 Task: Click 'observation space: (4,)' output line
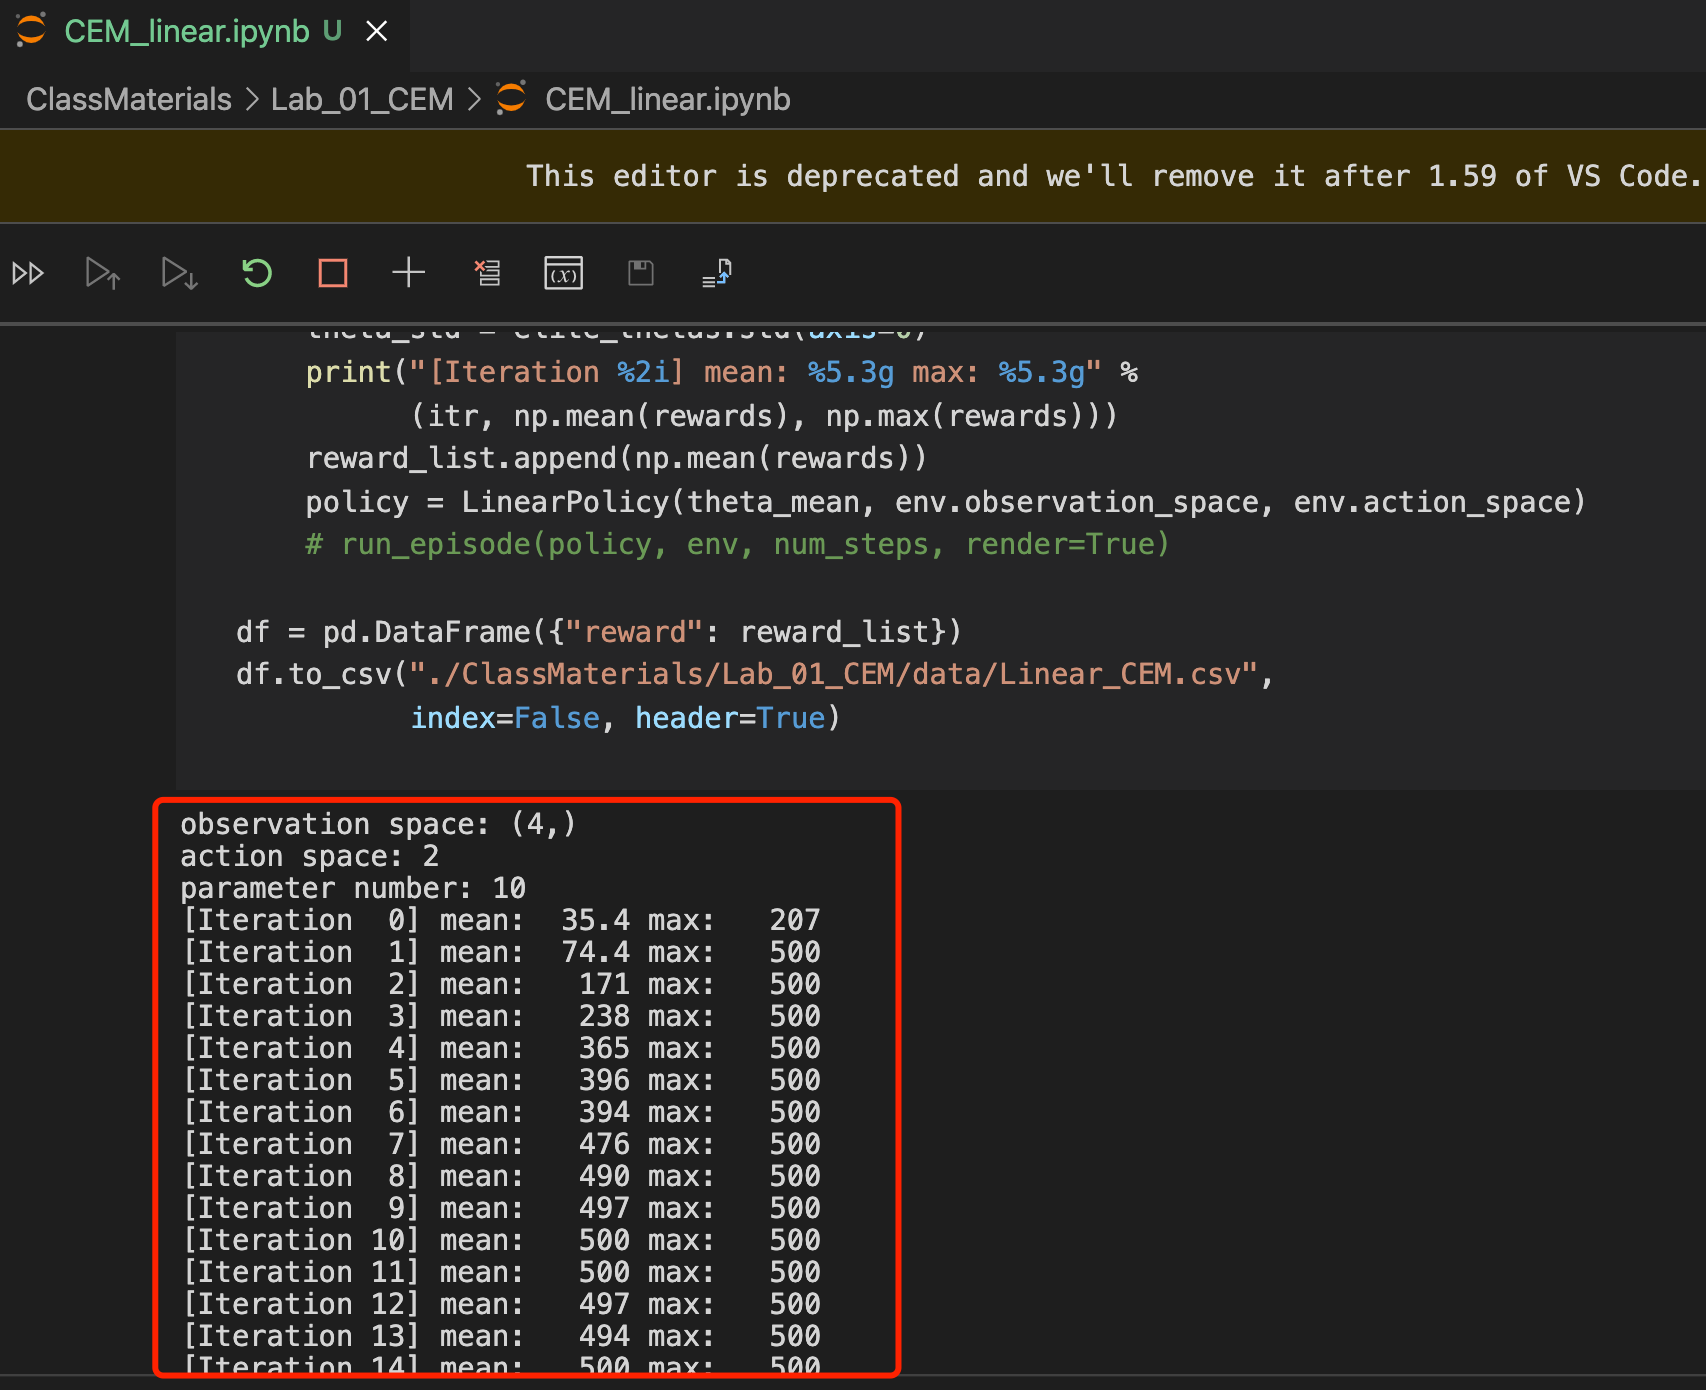tap(378, 824)
